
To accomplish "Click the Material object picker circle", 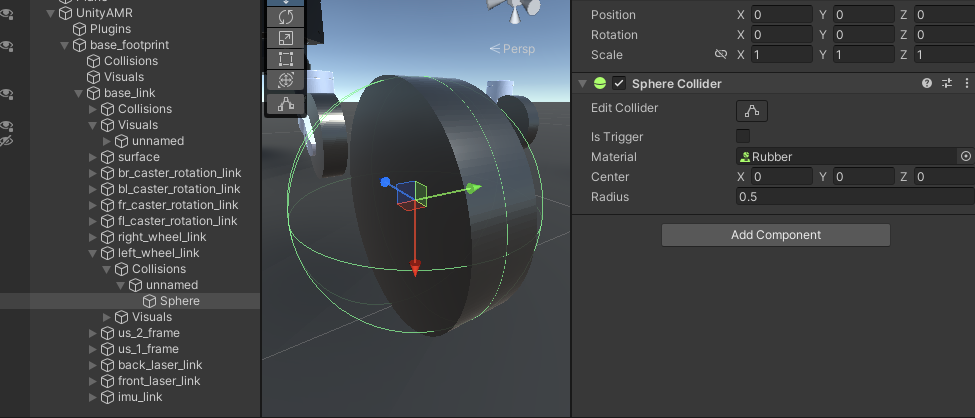I will 965,157.
